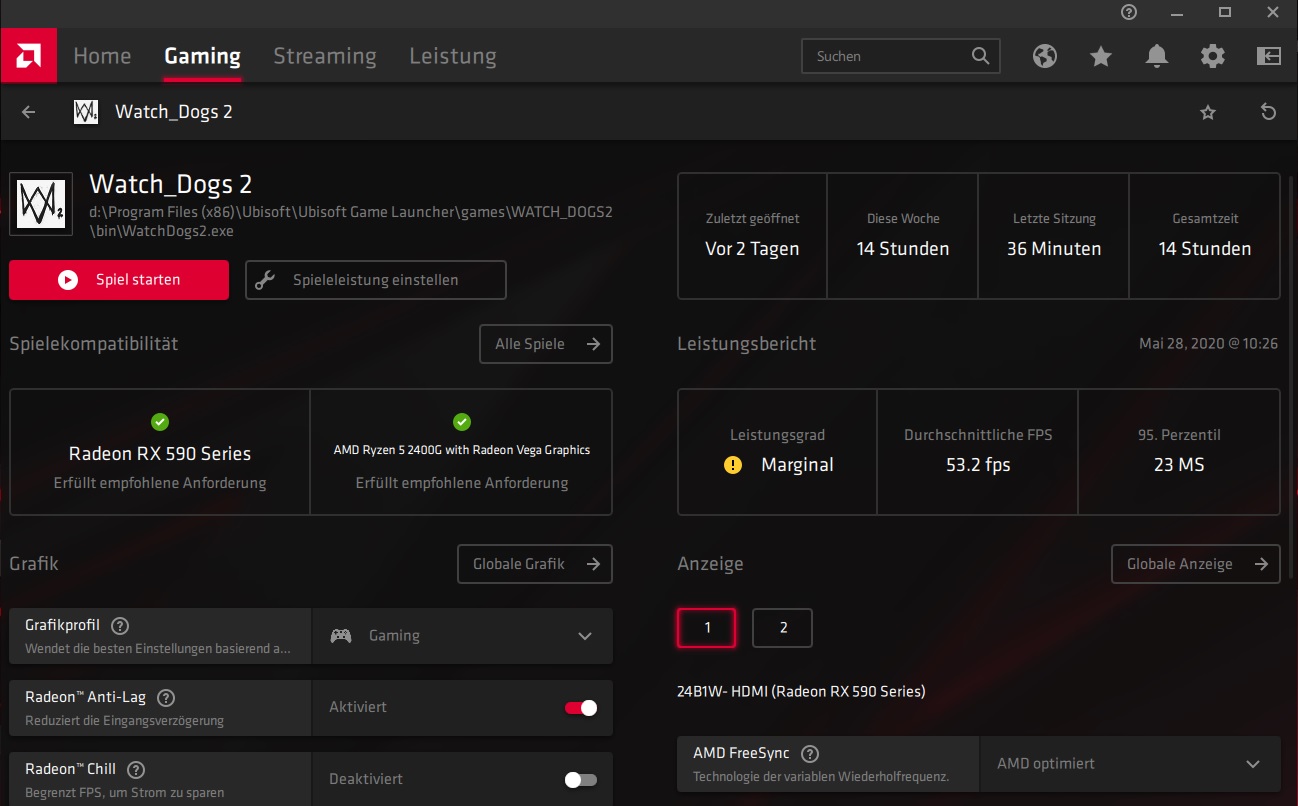Click the Diese Woche 14 Stunden box
1298x806 pixels.
pos(903,236)
